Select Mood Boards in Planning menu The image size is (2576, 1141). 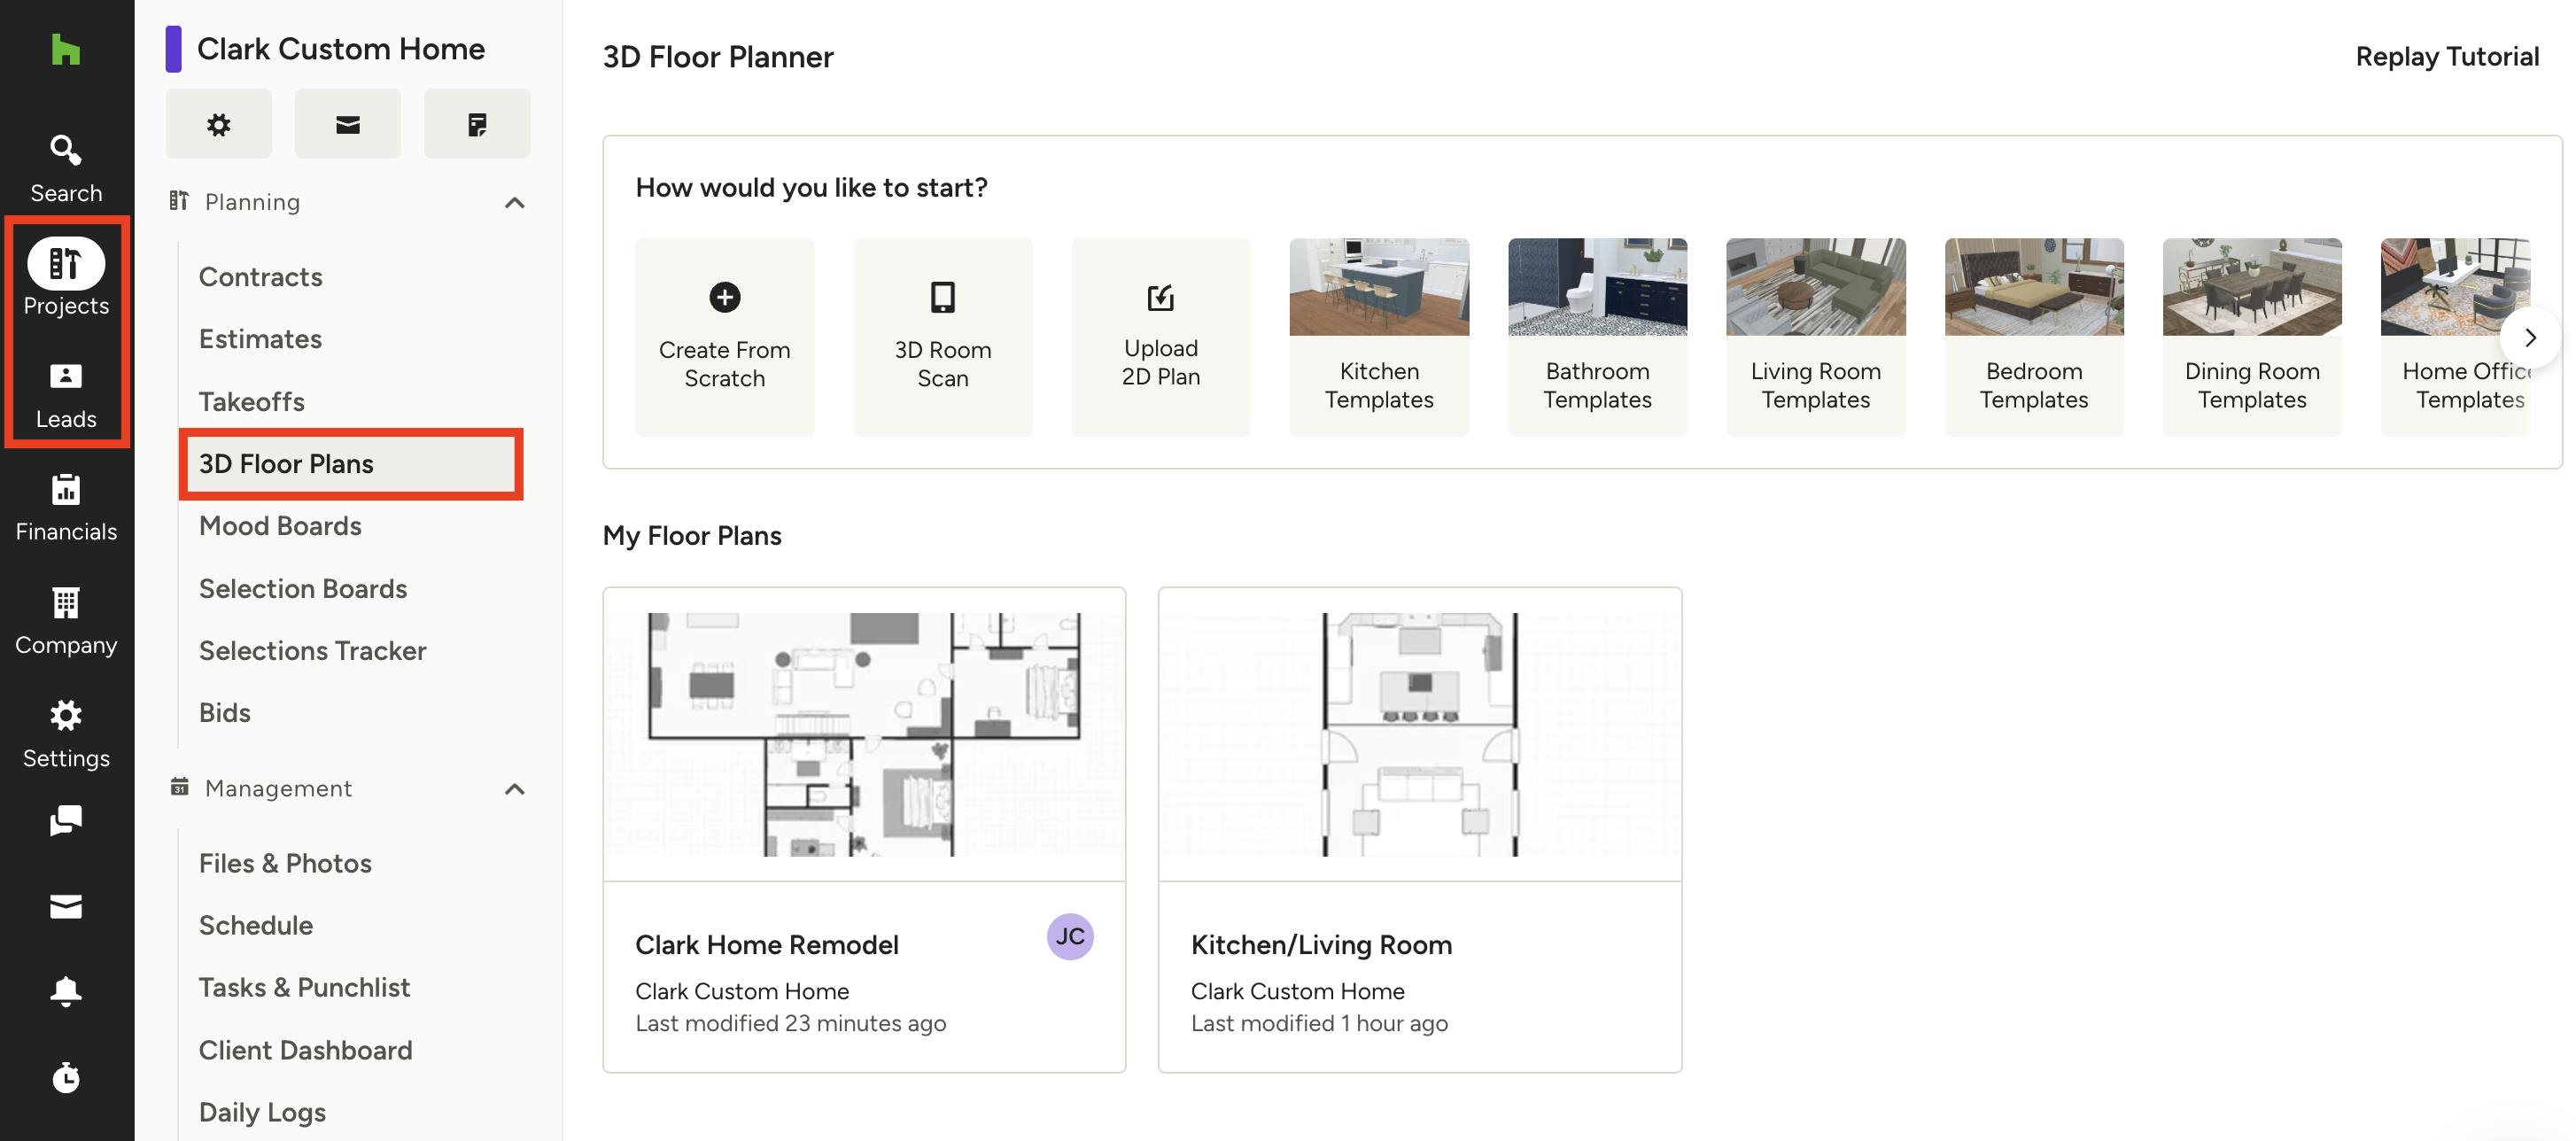coord(280,526)
